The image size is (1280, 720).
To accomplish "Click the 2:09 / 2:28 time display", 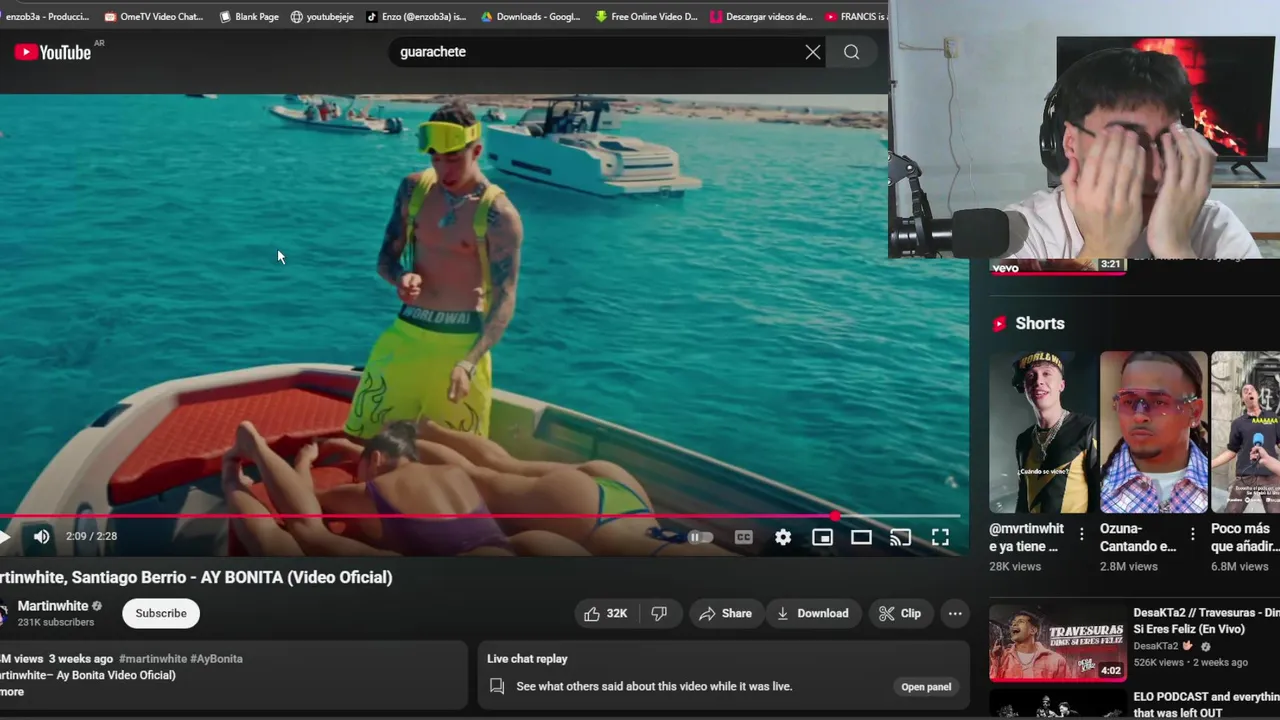I will point(91,537).
